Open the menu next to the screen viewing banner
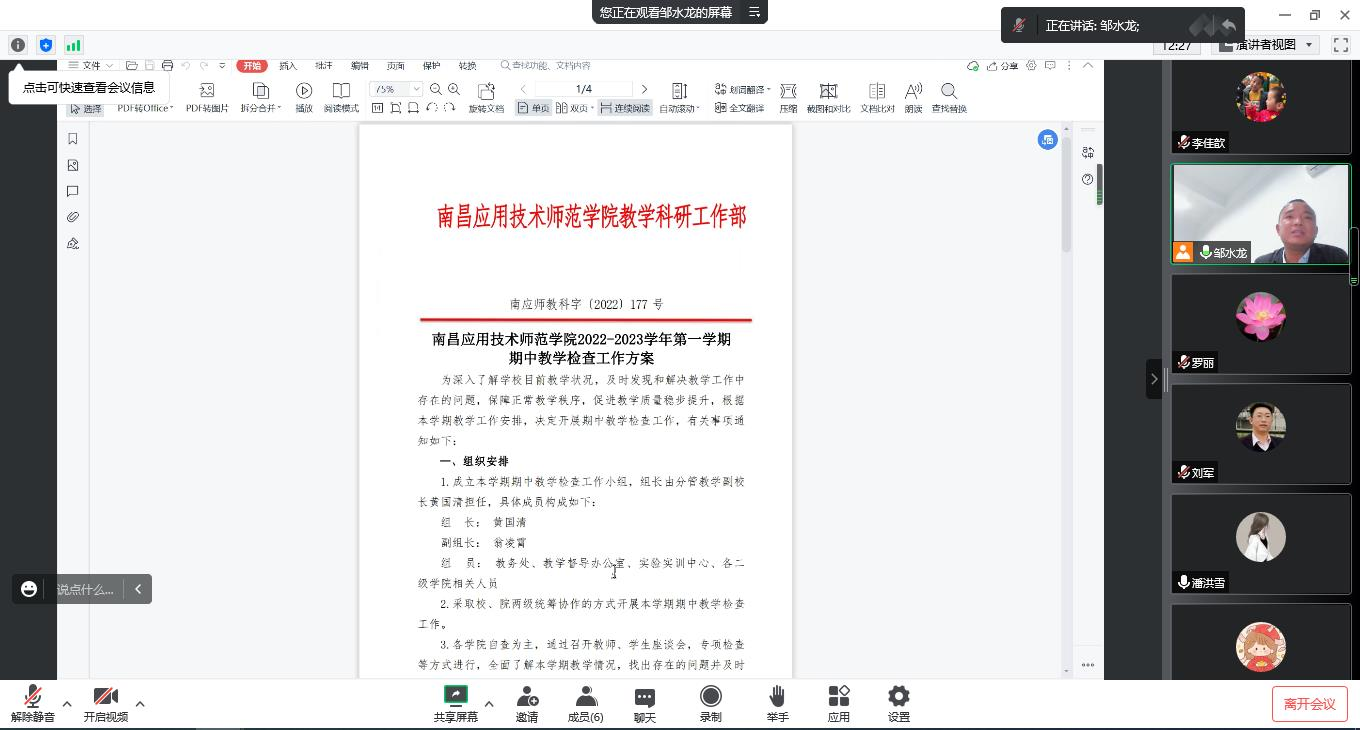The image size is (1360, 730). coord(755,12)
